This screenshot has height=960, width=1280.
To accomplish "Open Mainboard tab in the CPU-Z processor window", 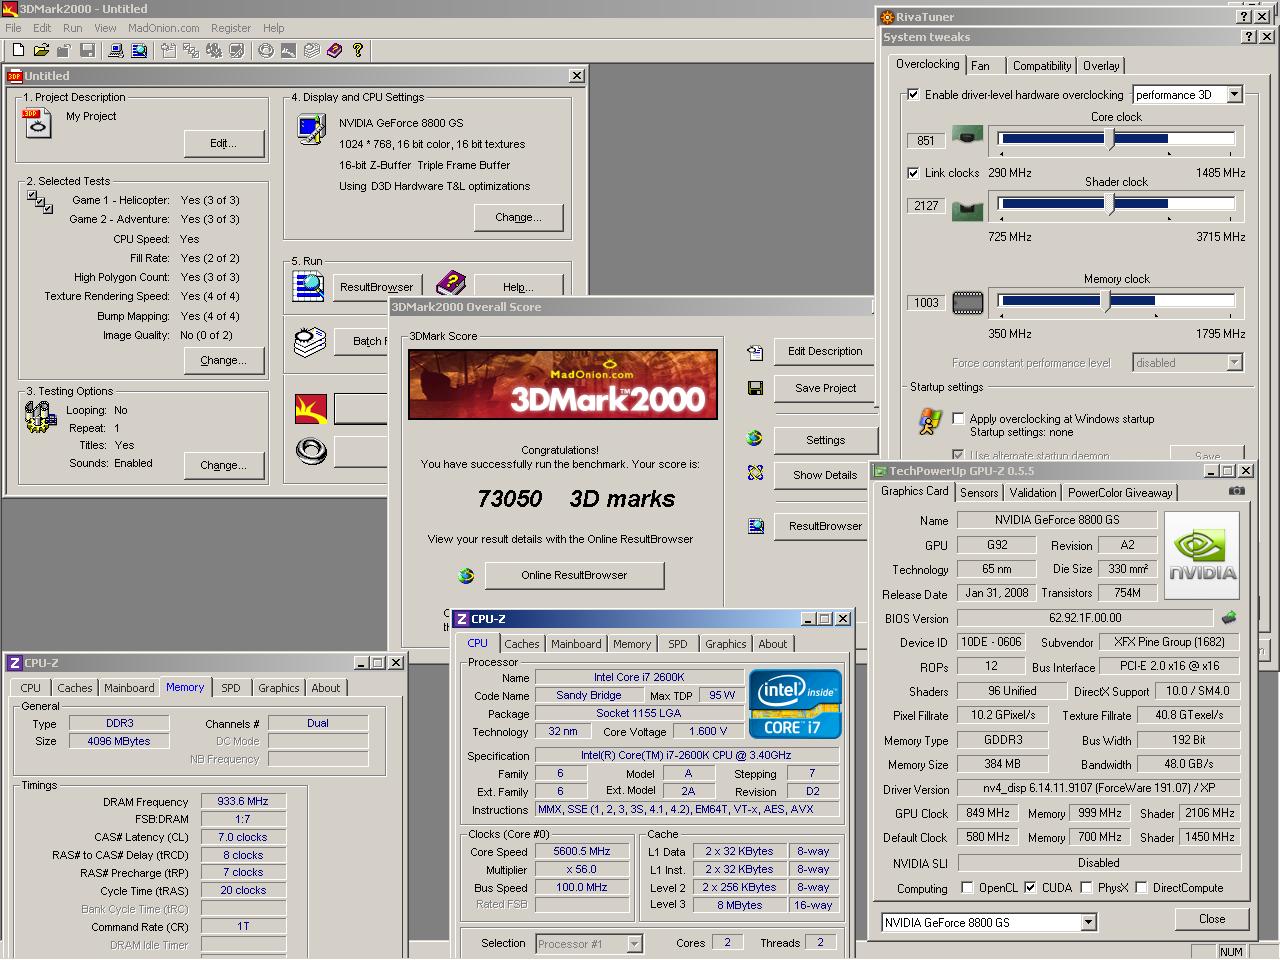I will pos(576,644).
